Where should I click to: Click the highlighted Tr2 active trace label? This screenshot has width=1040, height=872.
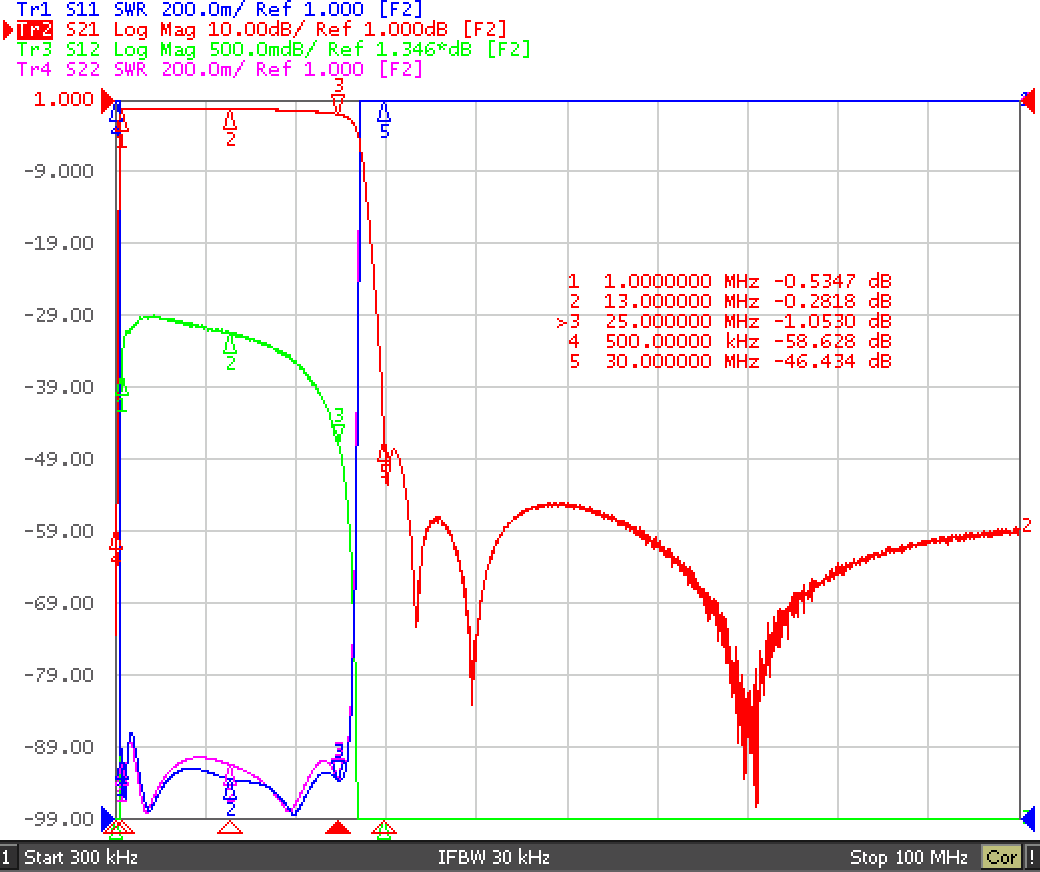[x=34, y=29]
